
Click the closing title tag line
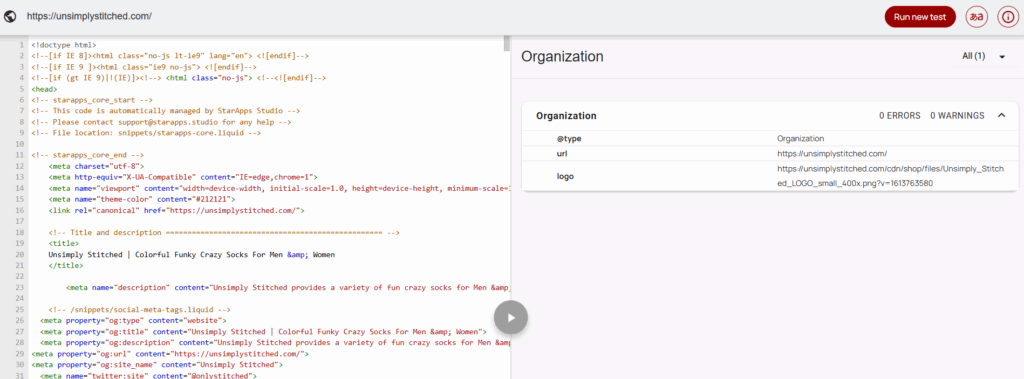pyautogui.click(x=65, y=265)
